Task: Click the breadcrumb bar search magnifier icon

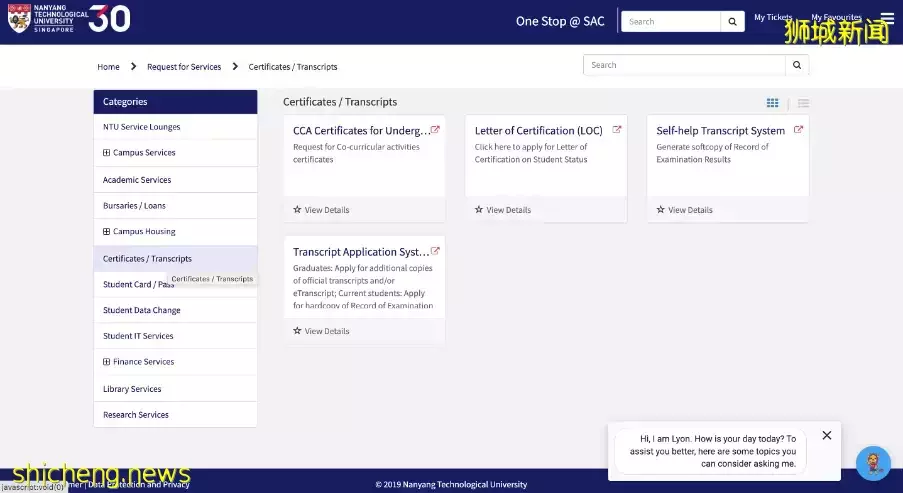Action: (x=796, y=65)
